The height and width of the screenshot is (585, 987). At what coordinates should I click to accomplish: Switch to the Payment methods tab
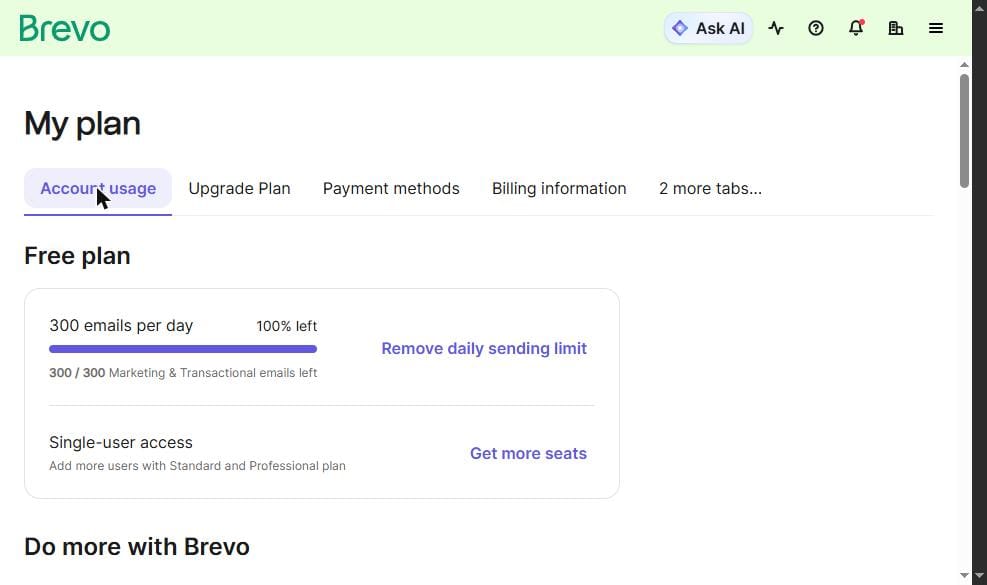[391, 189]
